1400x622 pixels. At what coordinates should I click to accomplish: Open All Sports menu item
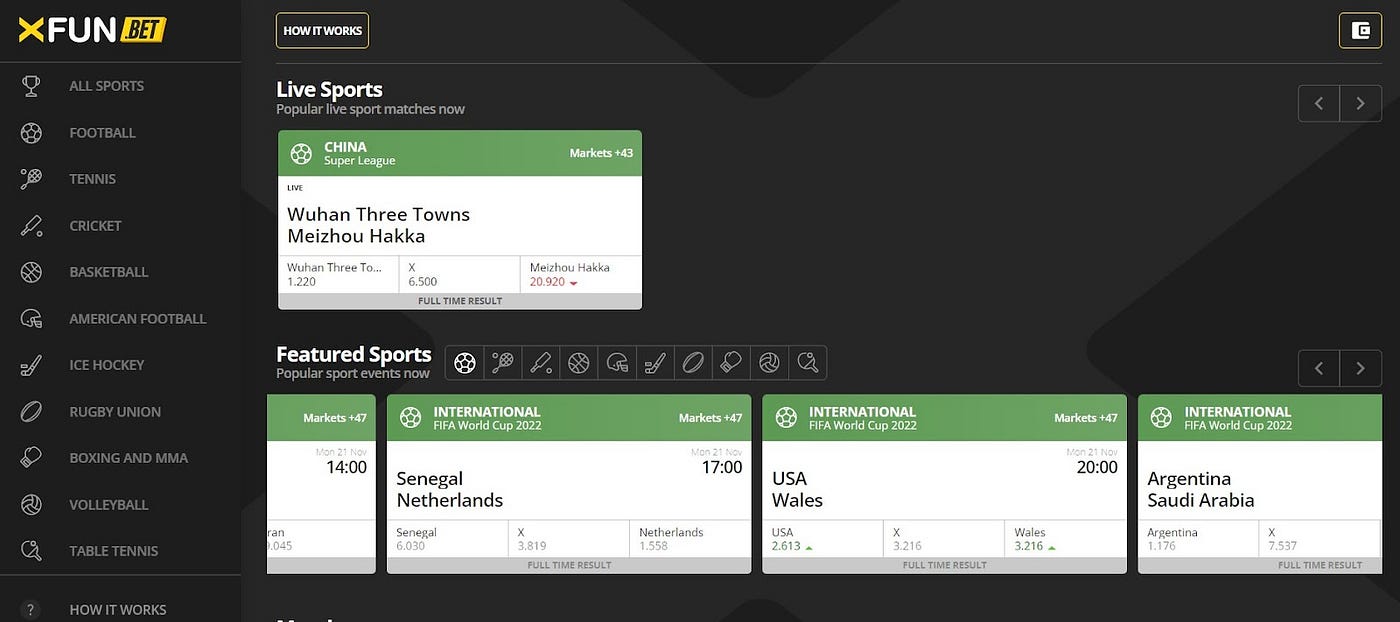tap(106, 86)
